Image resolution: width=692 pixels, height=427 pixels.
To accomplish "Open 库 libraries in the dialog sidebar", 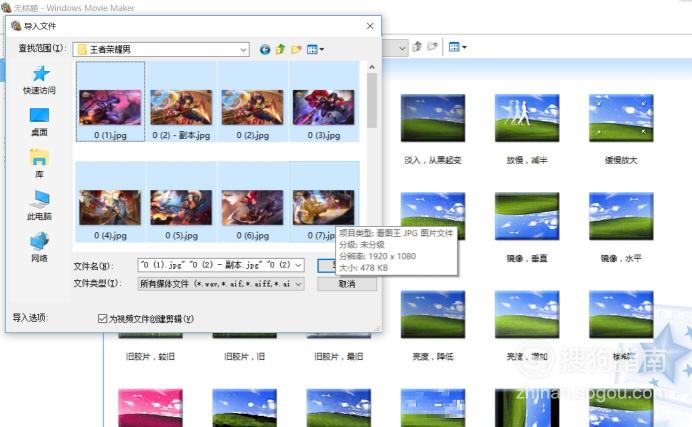I will click(39, 164).
